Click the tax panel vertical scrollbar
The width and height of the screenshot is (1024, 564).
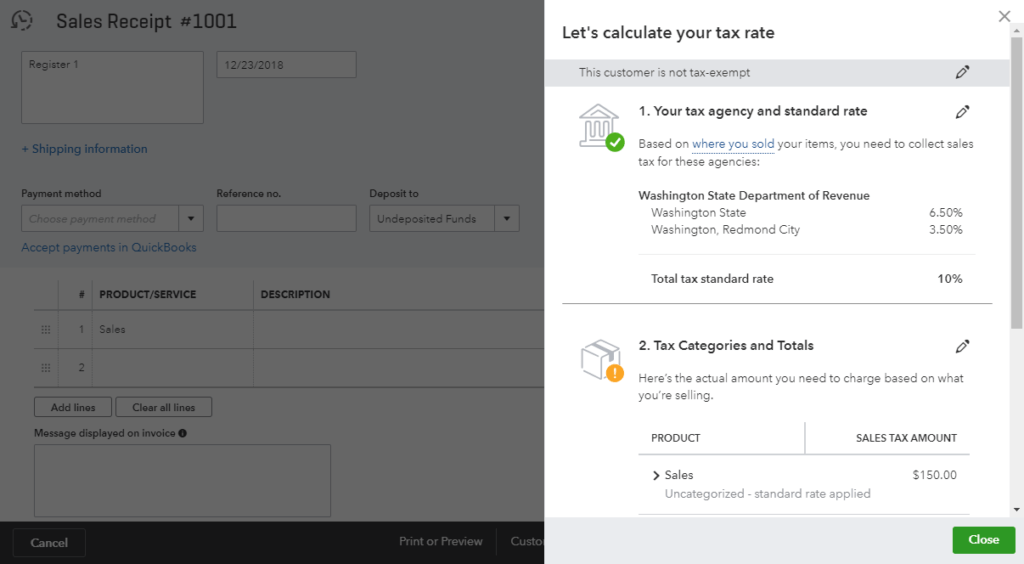[1016, 180]
